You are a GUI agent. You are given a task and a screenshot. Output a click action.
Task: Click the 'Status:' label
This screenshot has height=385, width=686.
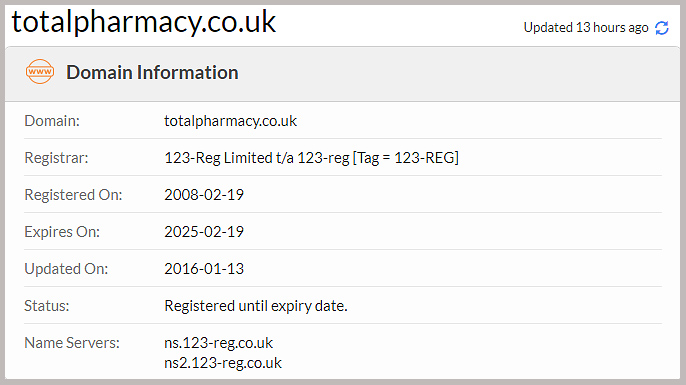pyautogui.click(x=46, y=306)
